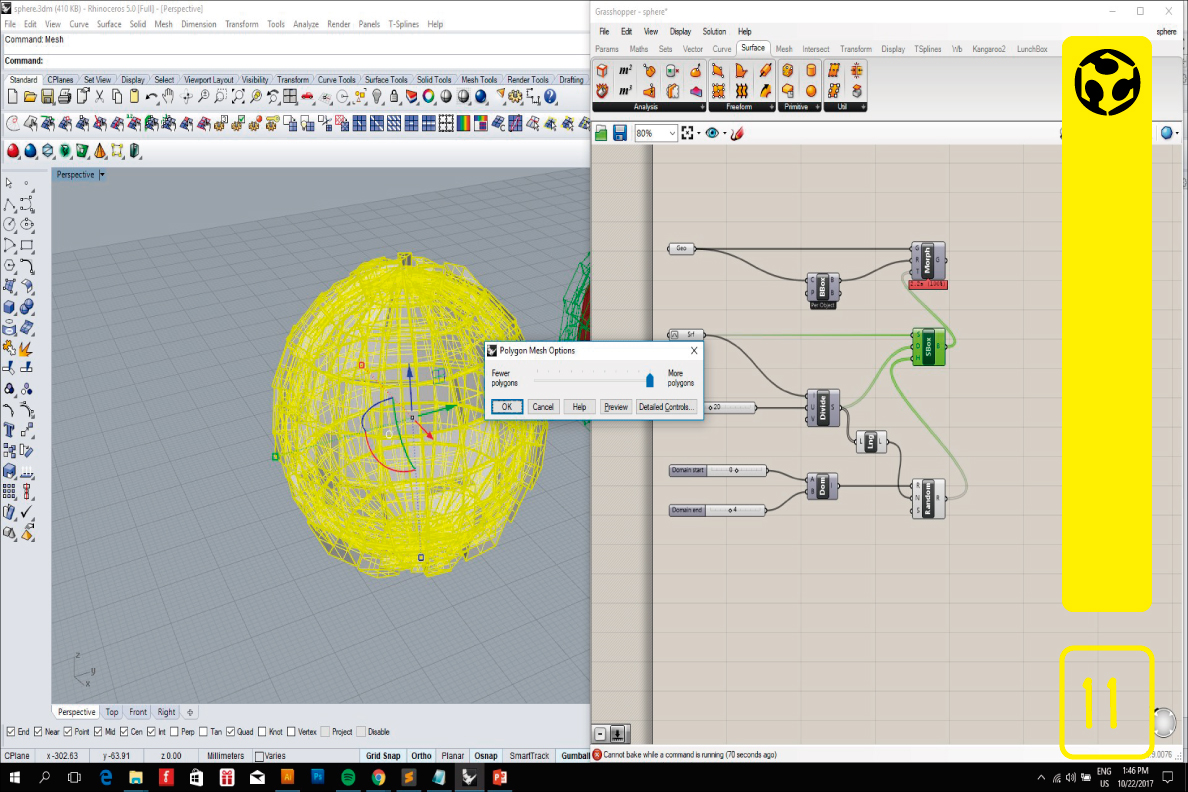Screen dimensions: 1188x792
Task: Expand the Grasshopper preview eye dropdown arrow
Action: point(724,133)
